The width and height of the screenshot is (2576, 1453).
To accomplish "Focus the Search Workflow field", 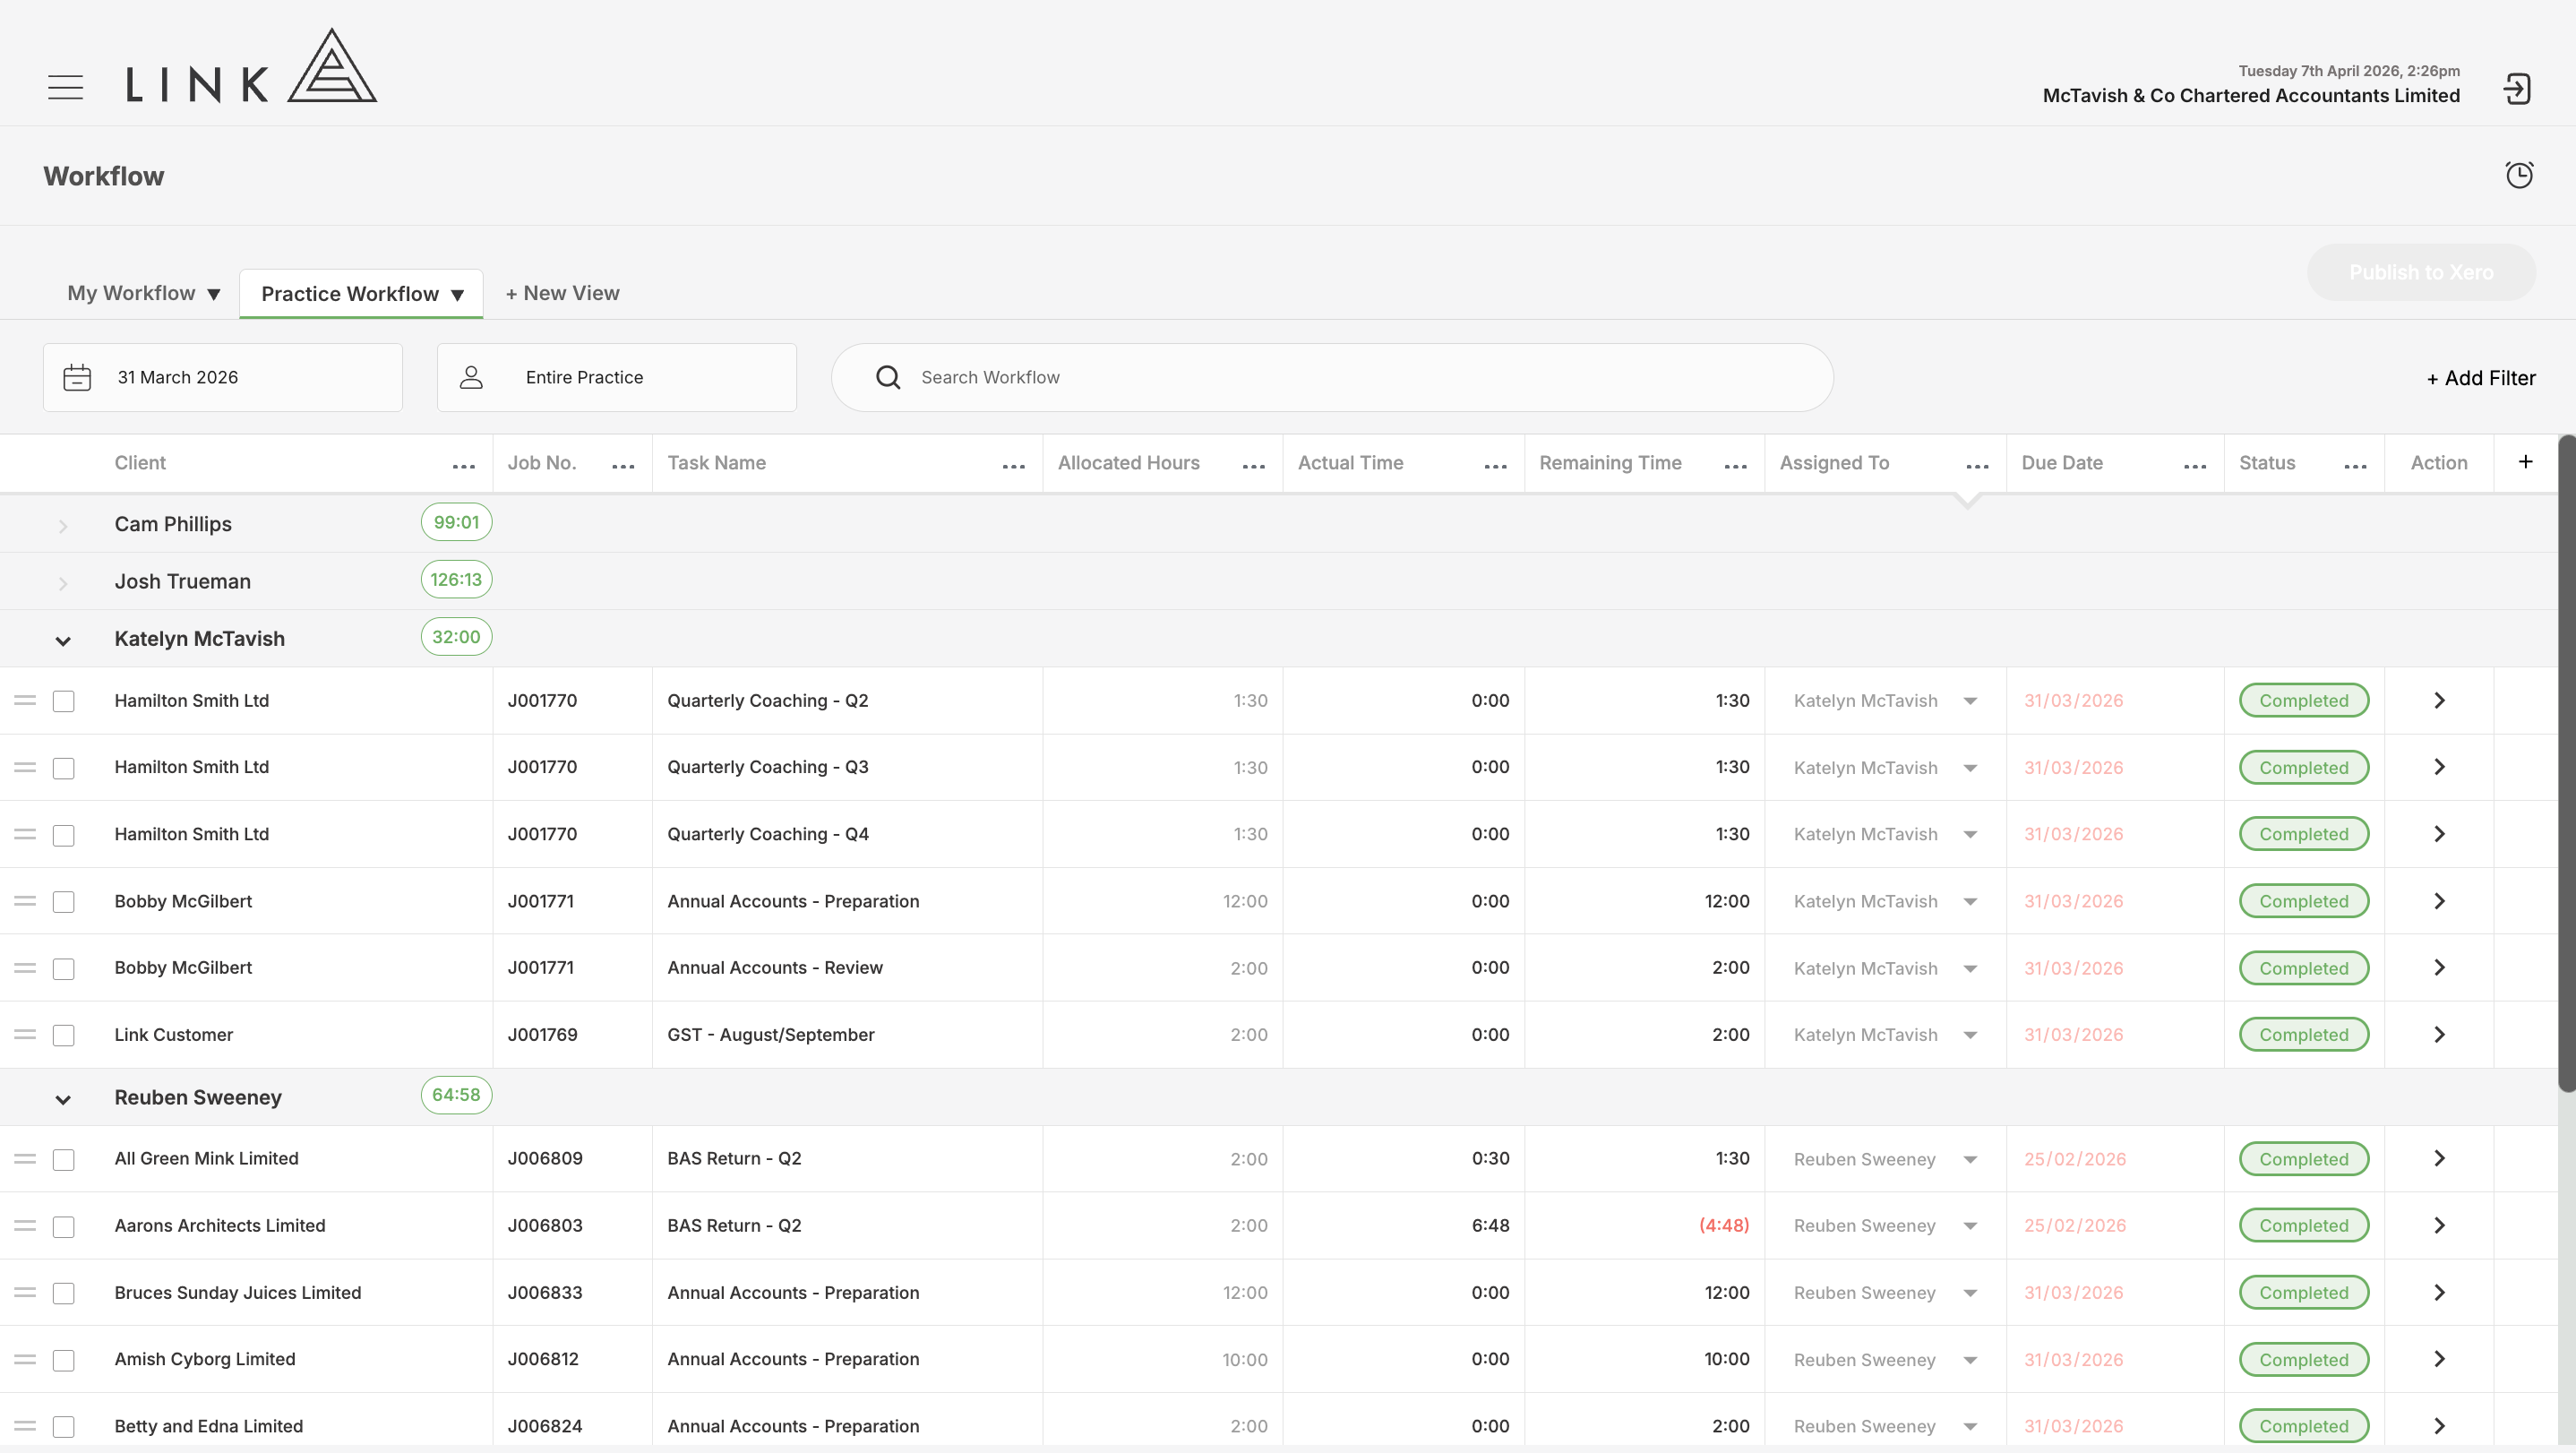I will (x=1332, y=377).
